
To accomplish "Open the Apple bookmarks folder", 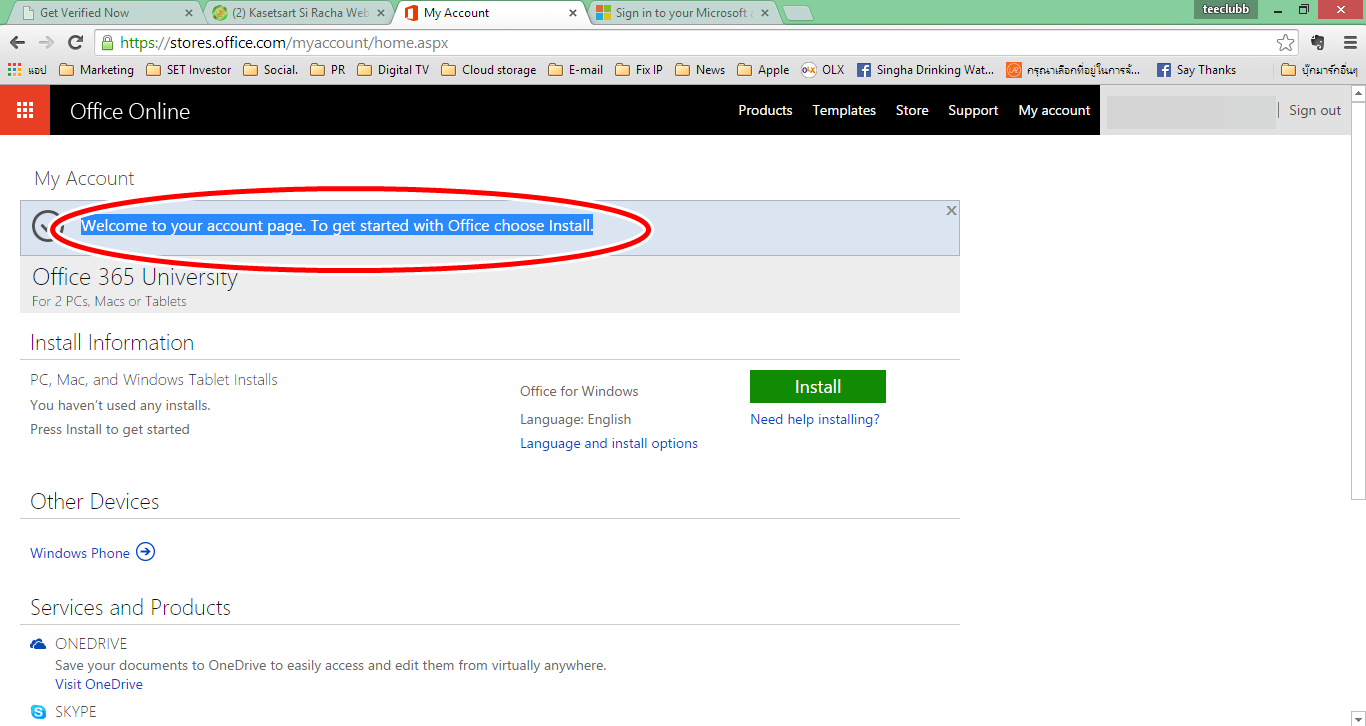I will coord(763,70).
